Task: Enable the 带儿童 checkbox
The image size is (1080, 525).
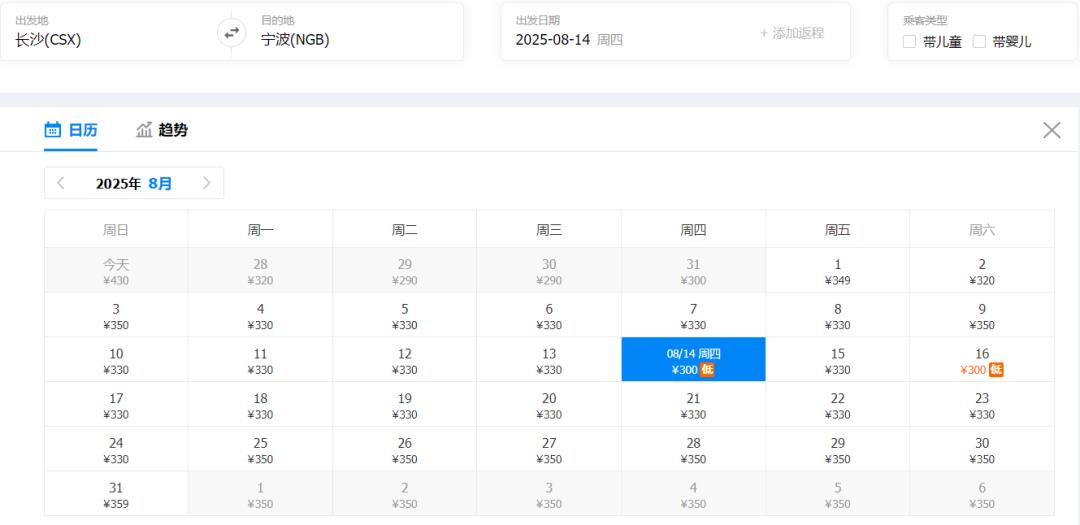Action: [x=909, y=41]
